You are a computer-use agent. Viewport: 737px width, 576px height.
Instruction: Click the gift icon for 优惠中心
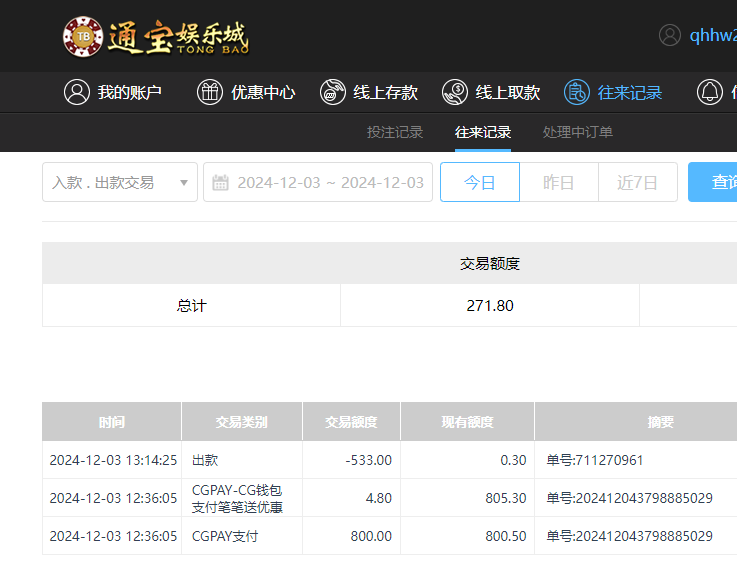pyautogui.click(x=209, y=92)
